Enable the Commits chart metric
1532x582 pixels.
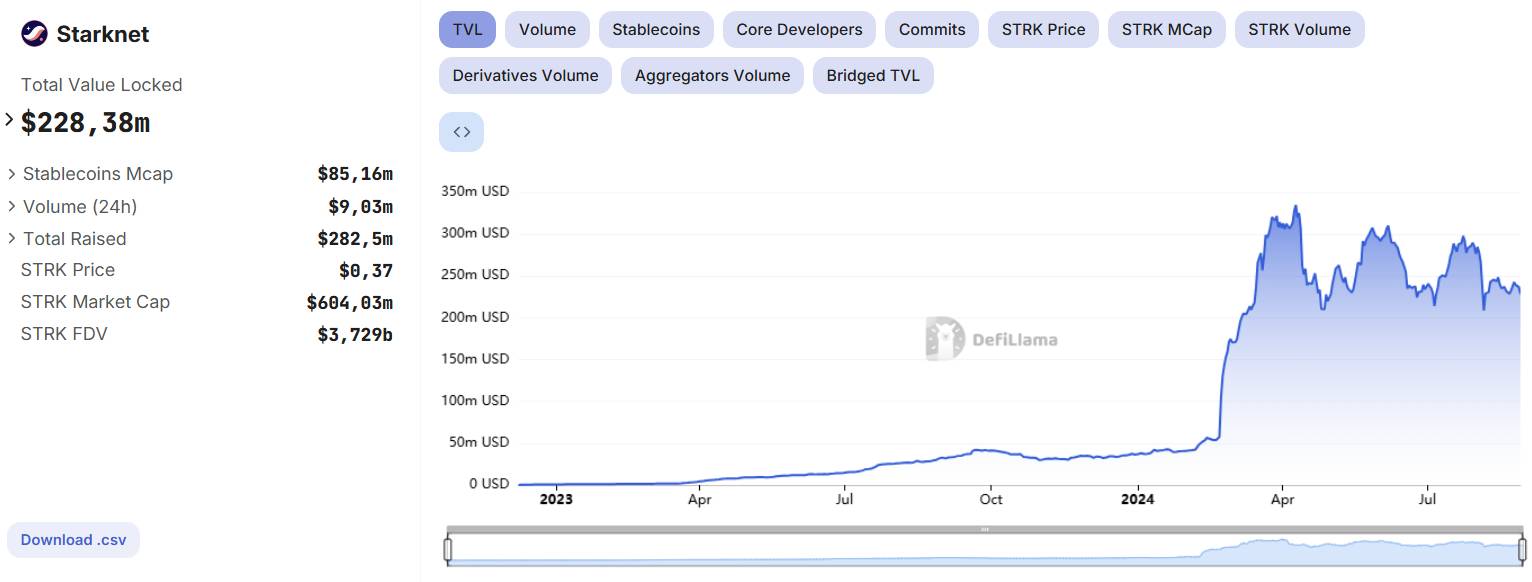point(932,29)
